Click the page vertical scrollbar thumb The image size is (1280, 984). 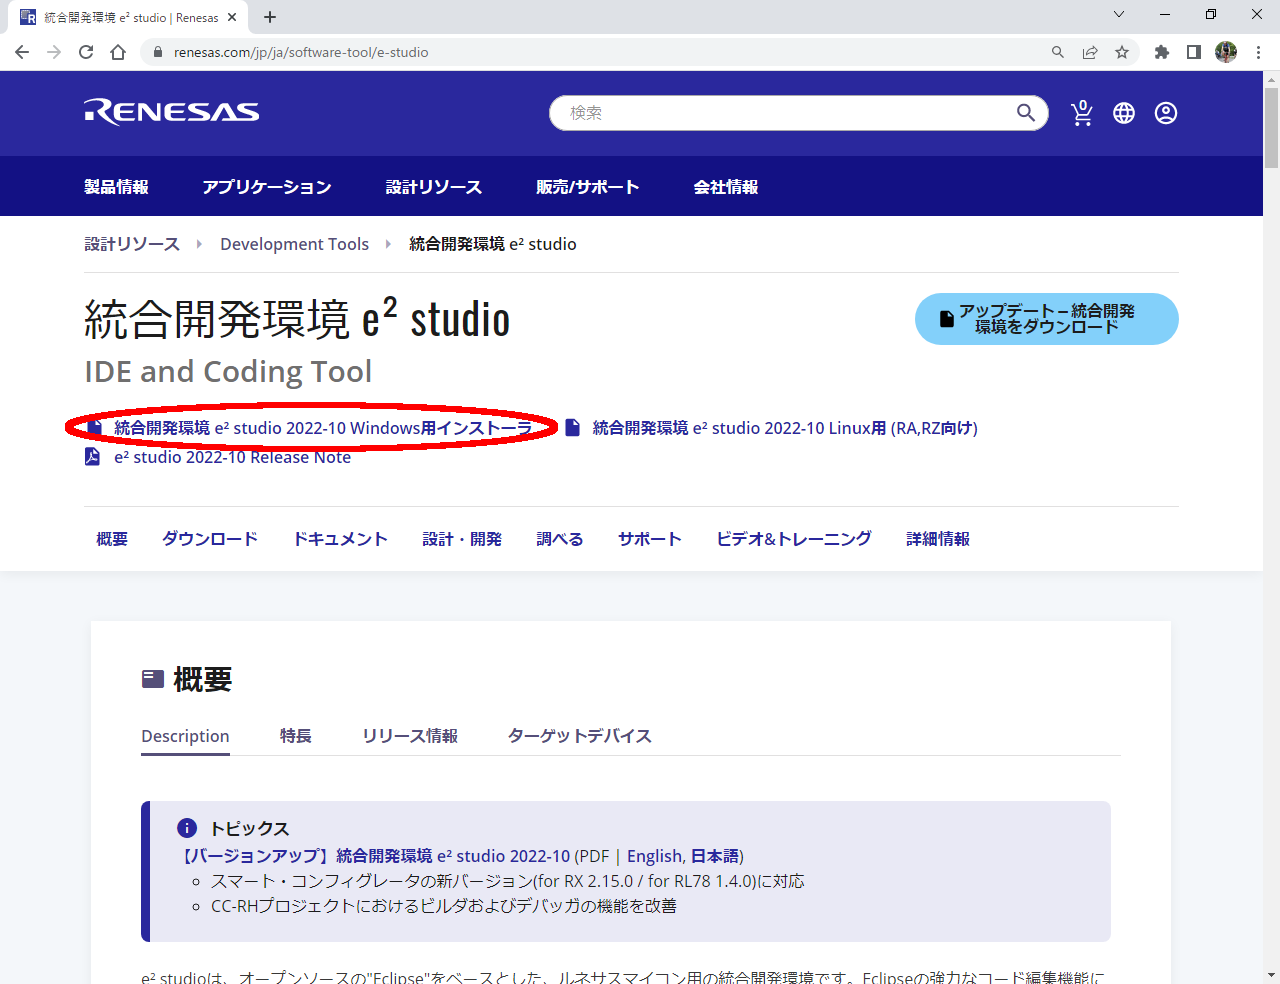pos(1271,128)
